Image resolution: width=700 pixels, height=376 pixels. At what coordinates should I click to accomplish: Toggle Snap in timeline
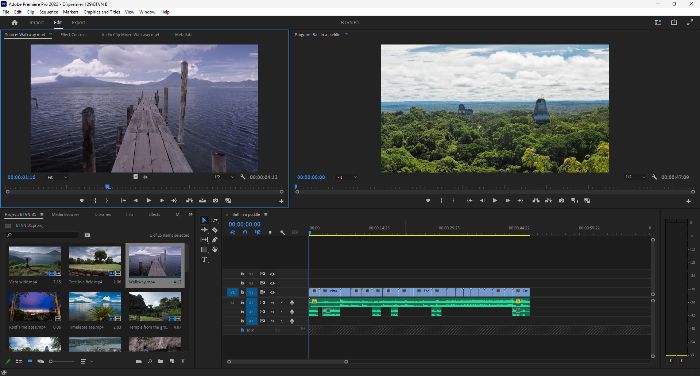click(245, 233)
